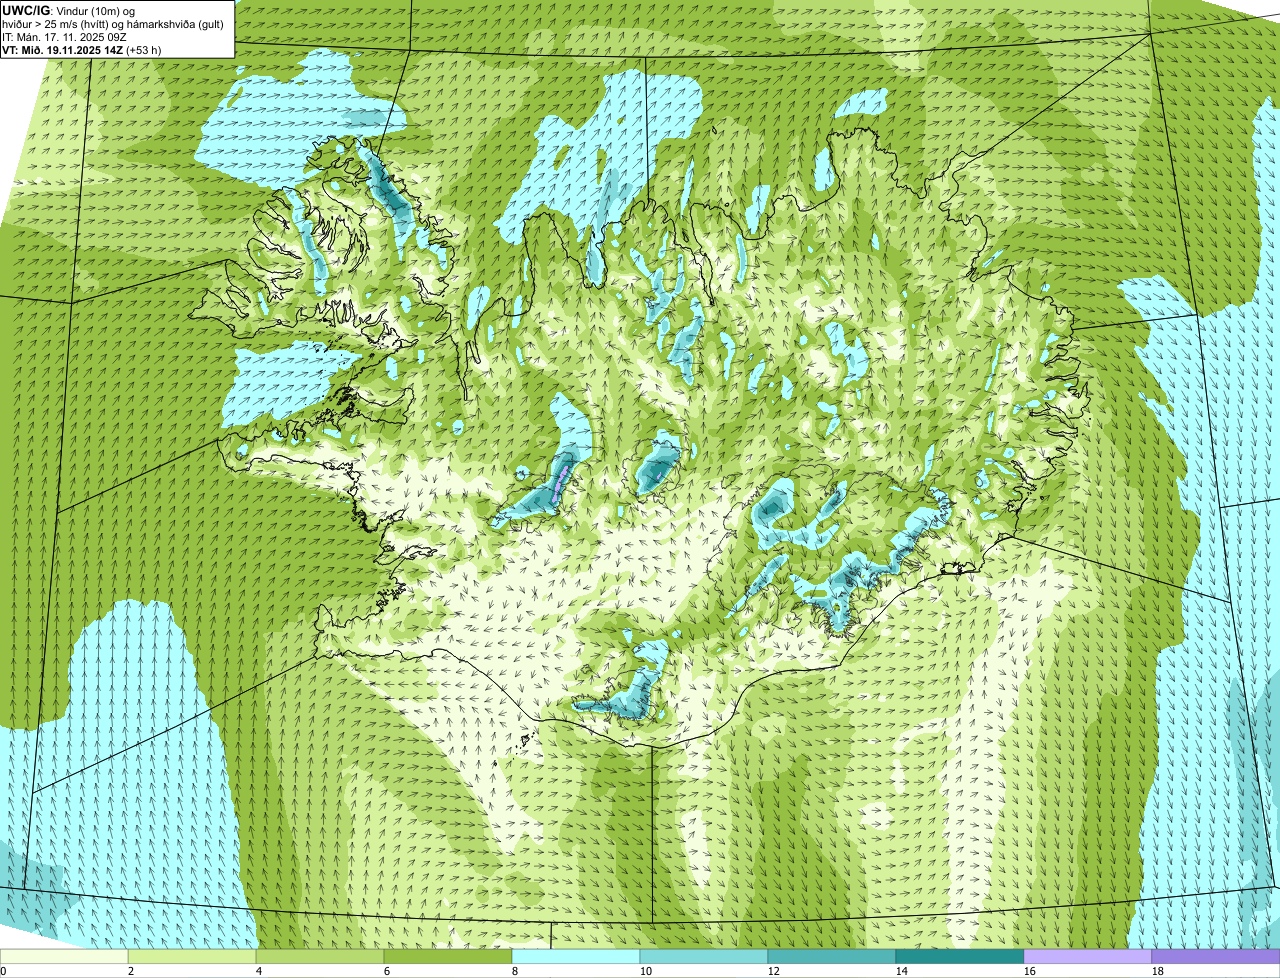Click the 0–2 m/s pale yellow legend swatch
Screen dimensions: 1280x978
(x=64, y=956)
